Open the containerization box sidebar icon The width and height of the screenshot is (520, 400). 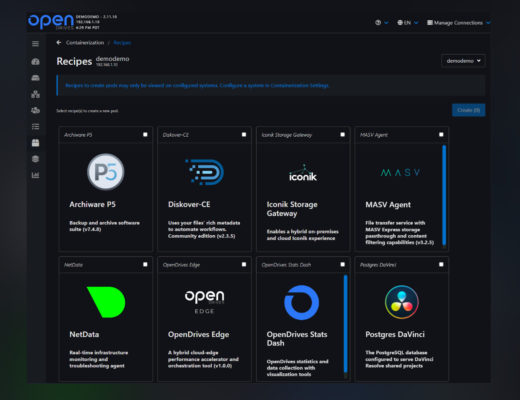pyautogui.click(x=35, y=143)
